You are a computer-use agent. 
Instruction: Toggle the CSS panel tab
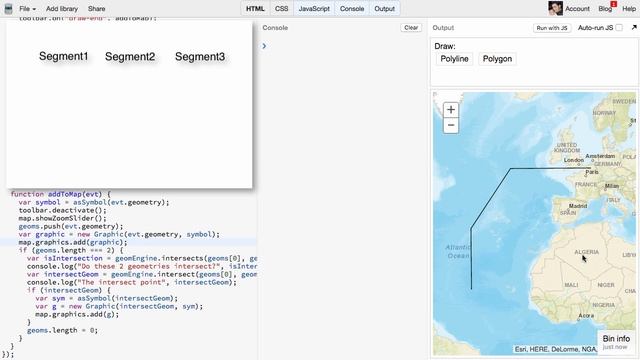point(281,9)
